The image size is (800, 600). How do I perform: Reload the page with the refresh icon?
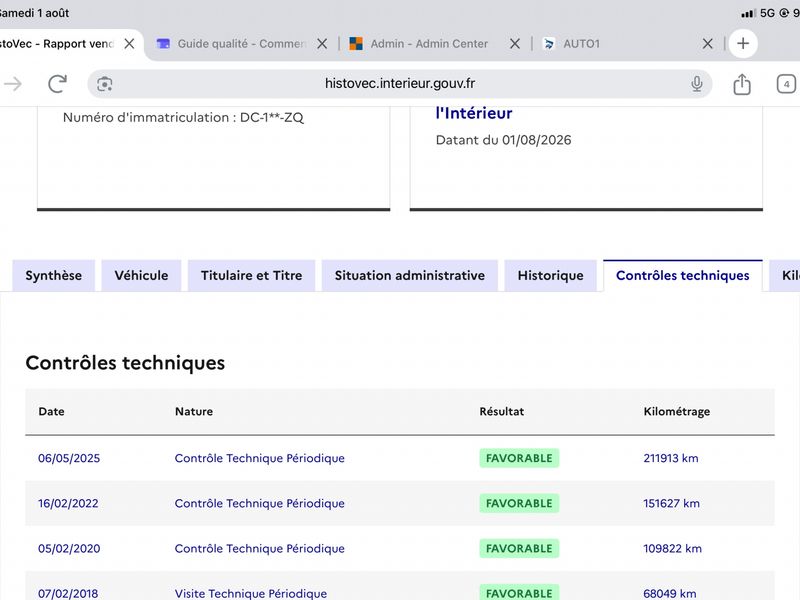[x=57, y=84]
